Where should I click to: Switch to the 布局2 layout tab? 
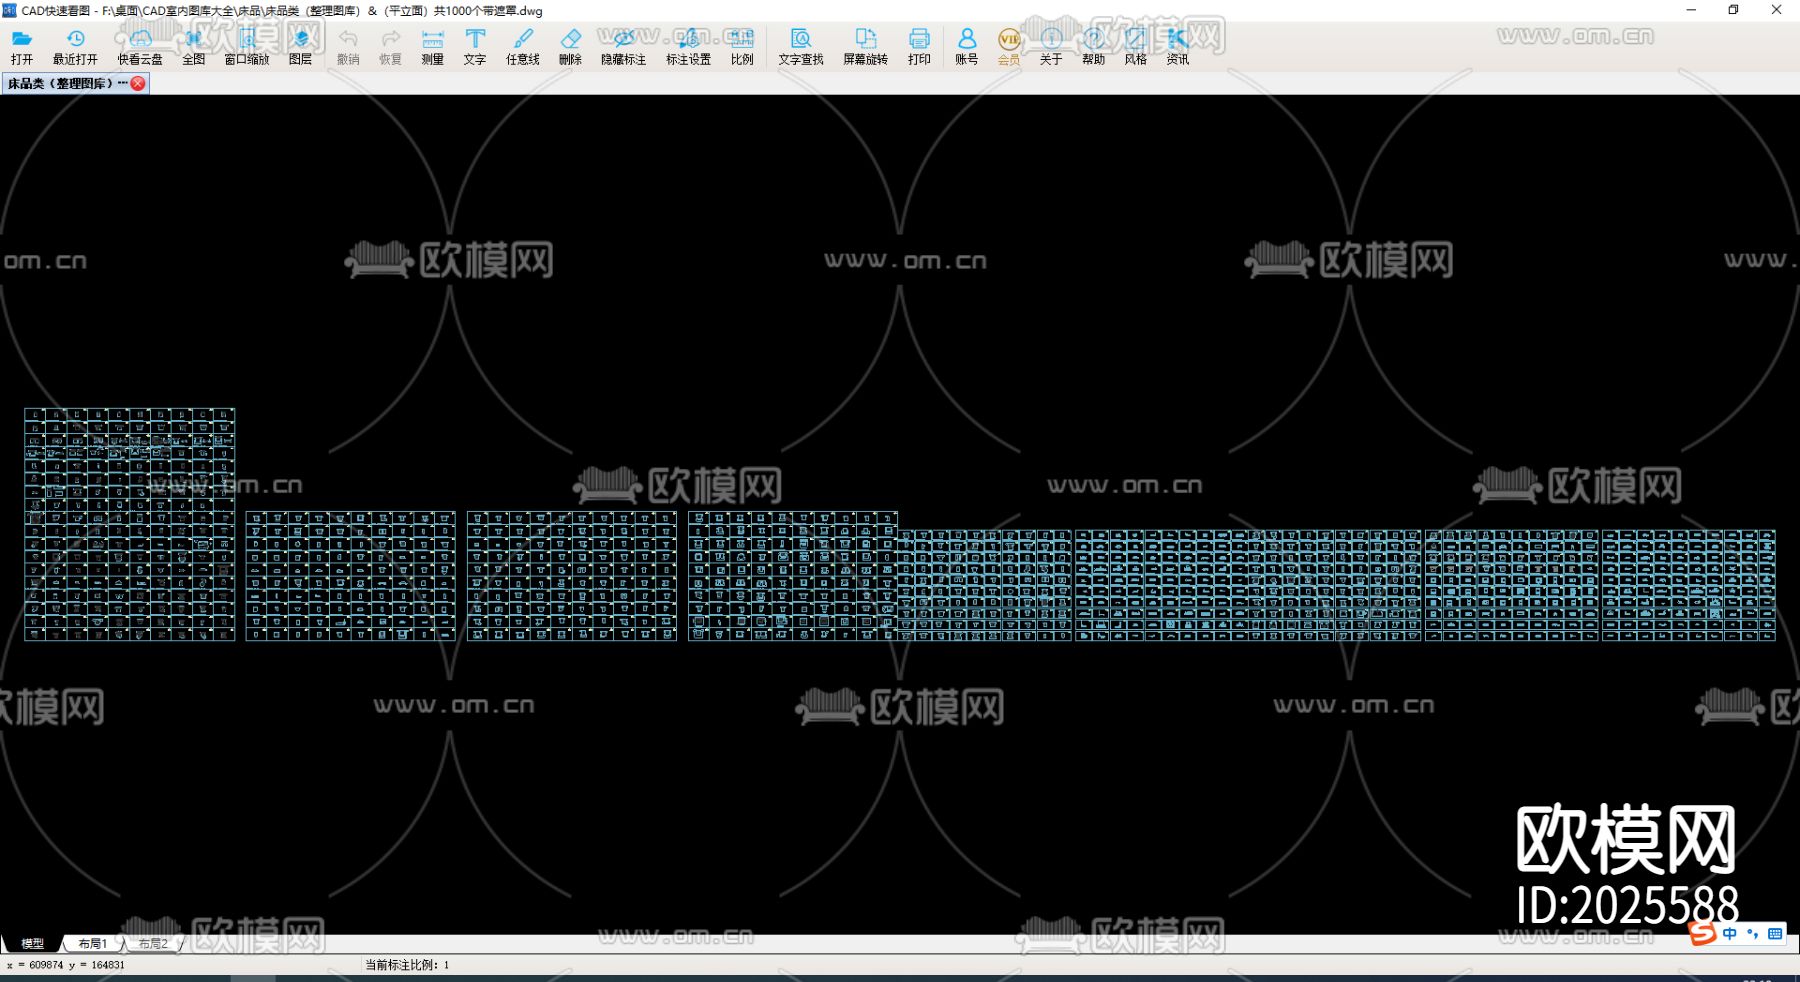[x=152, y=943]
